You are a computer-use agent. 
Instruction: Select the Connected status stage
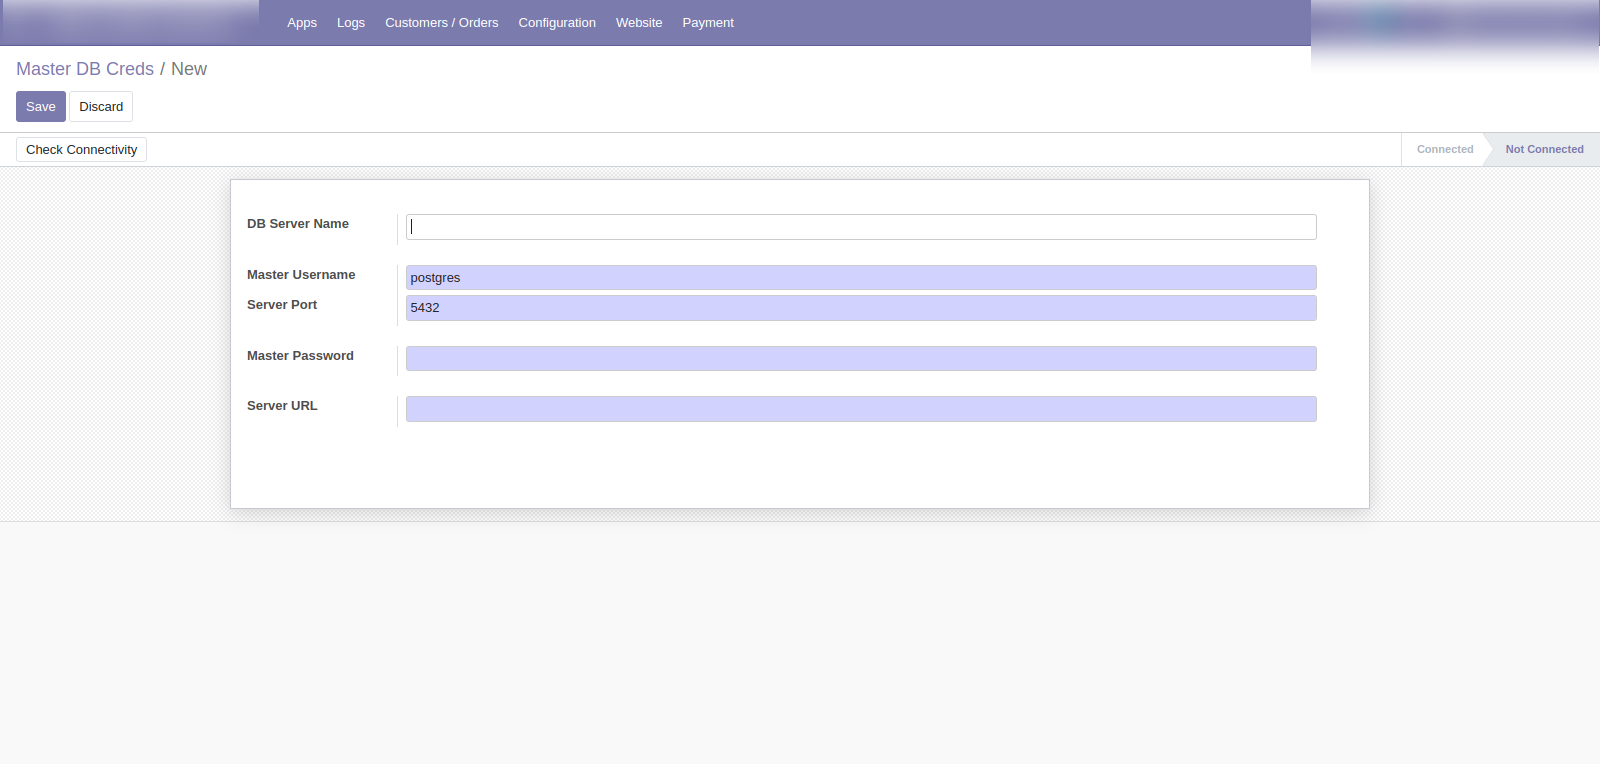[1444, 149]
